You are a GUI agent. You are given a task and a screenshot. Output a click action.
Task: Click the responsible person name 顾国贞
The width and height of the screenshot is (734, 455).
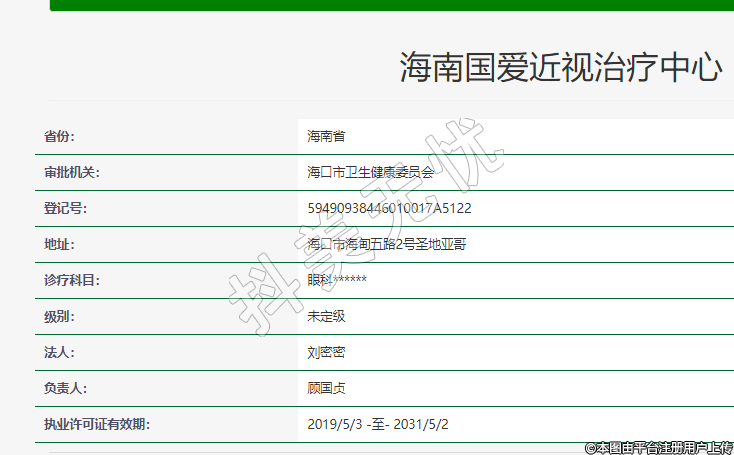tap(326, 388)
